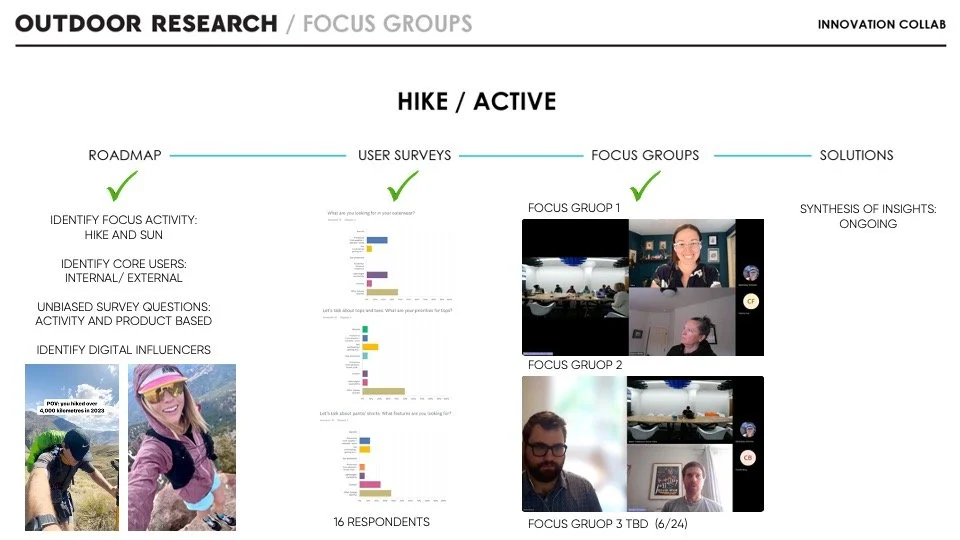The height and width of the screenshot is (540, 960).
Task: Click pink bar in pants/shorts chart
Action: click(370, 484)
